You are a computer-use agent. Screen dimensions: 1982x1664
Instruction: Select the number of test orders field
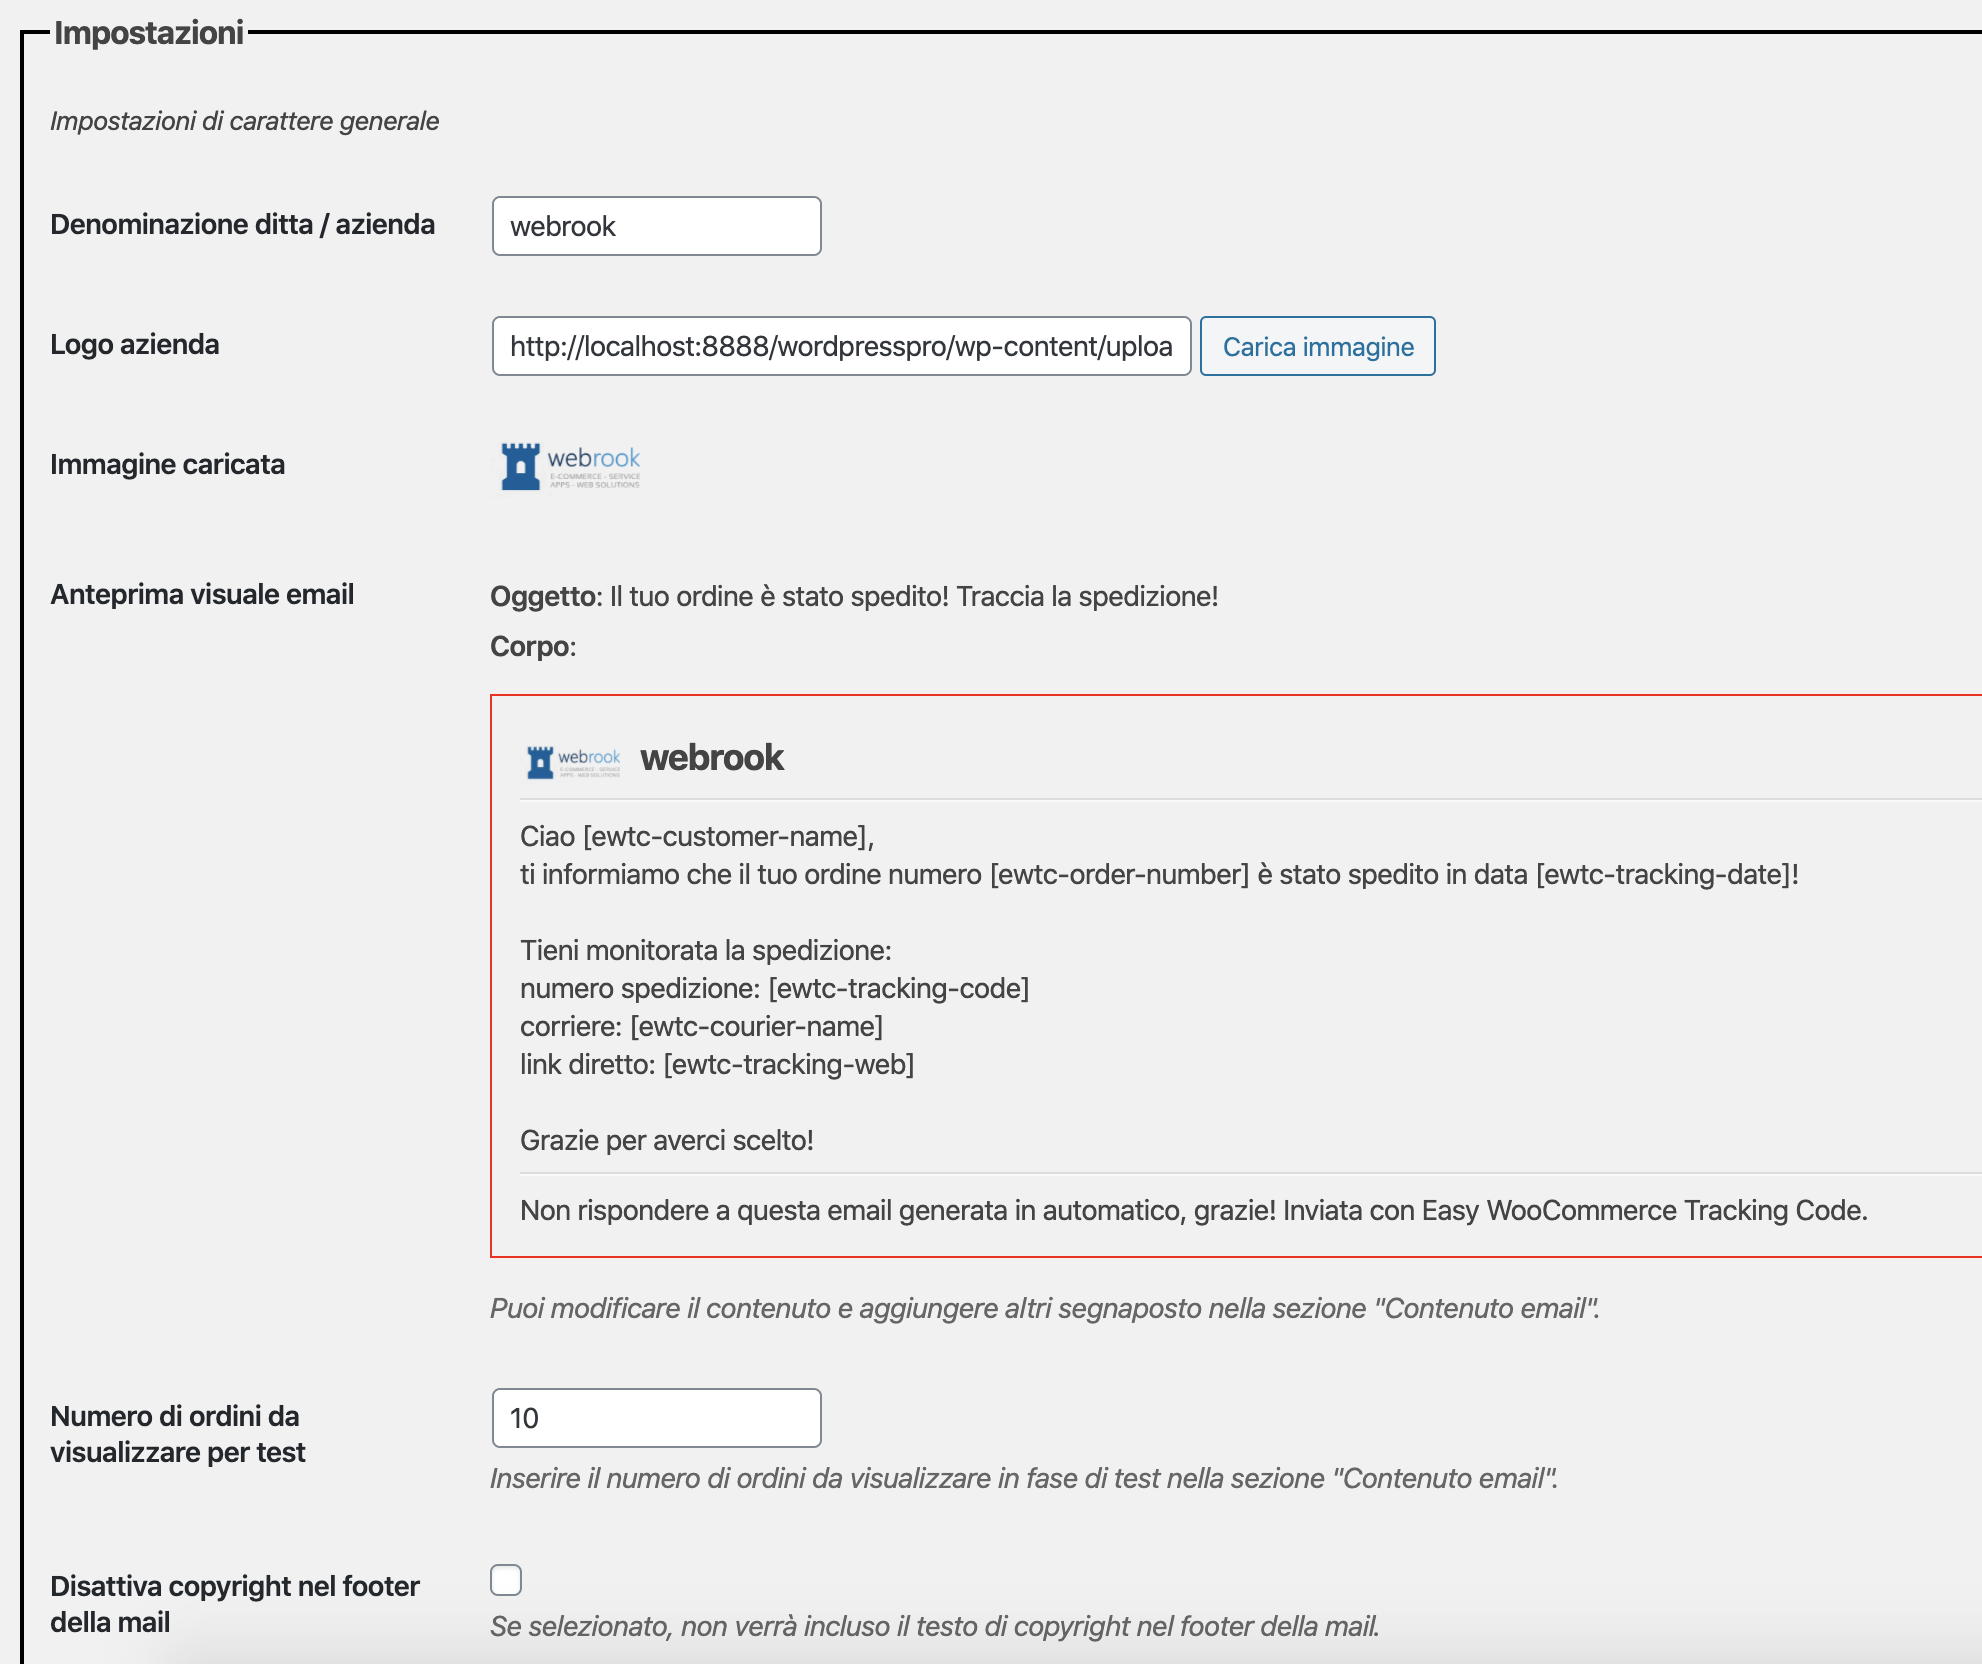tap(656, 1418)
